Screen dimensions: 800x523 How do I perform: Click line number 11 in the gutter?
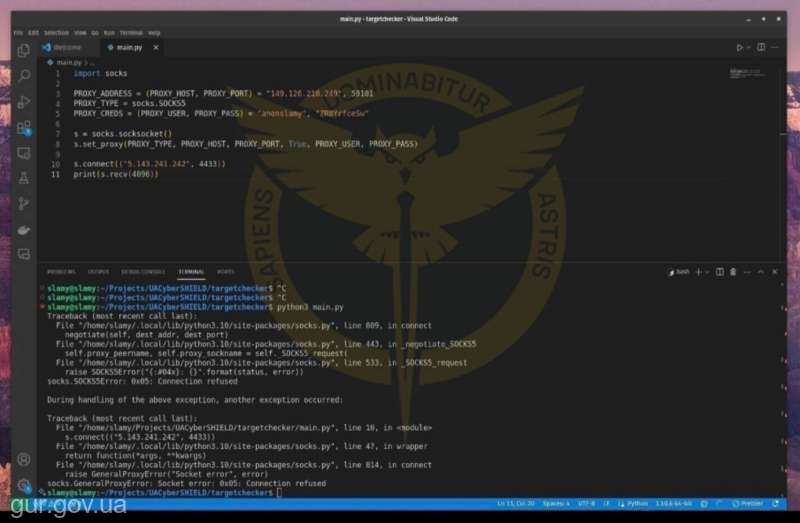[55, 174]
